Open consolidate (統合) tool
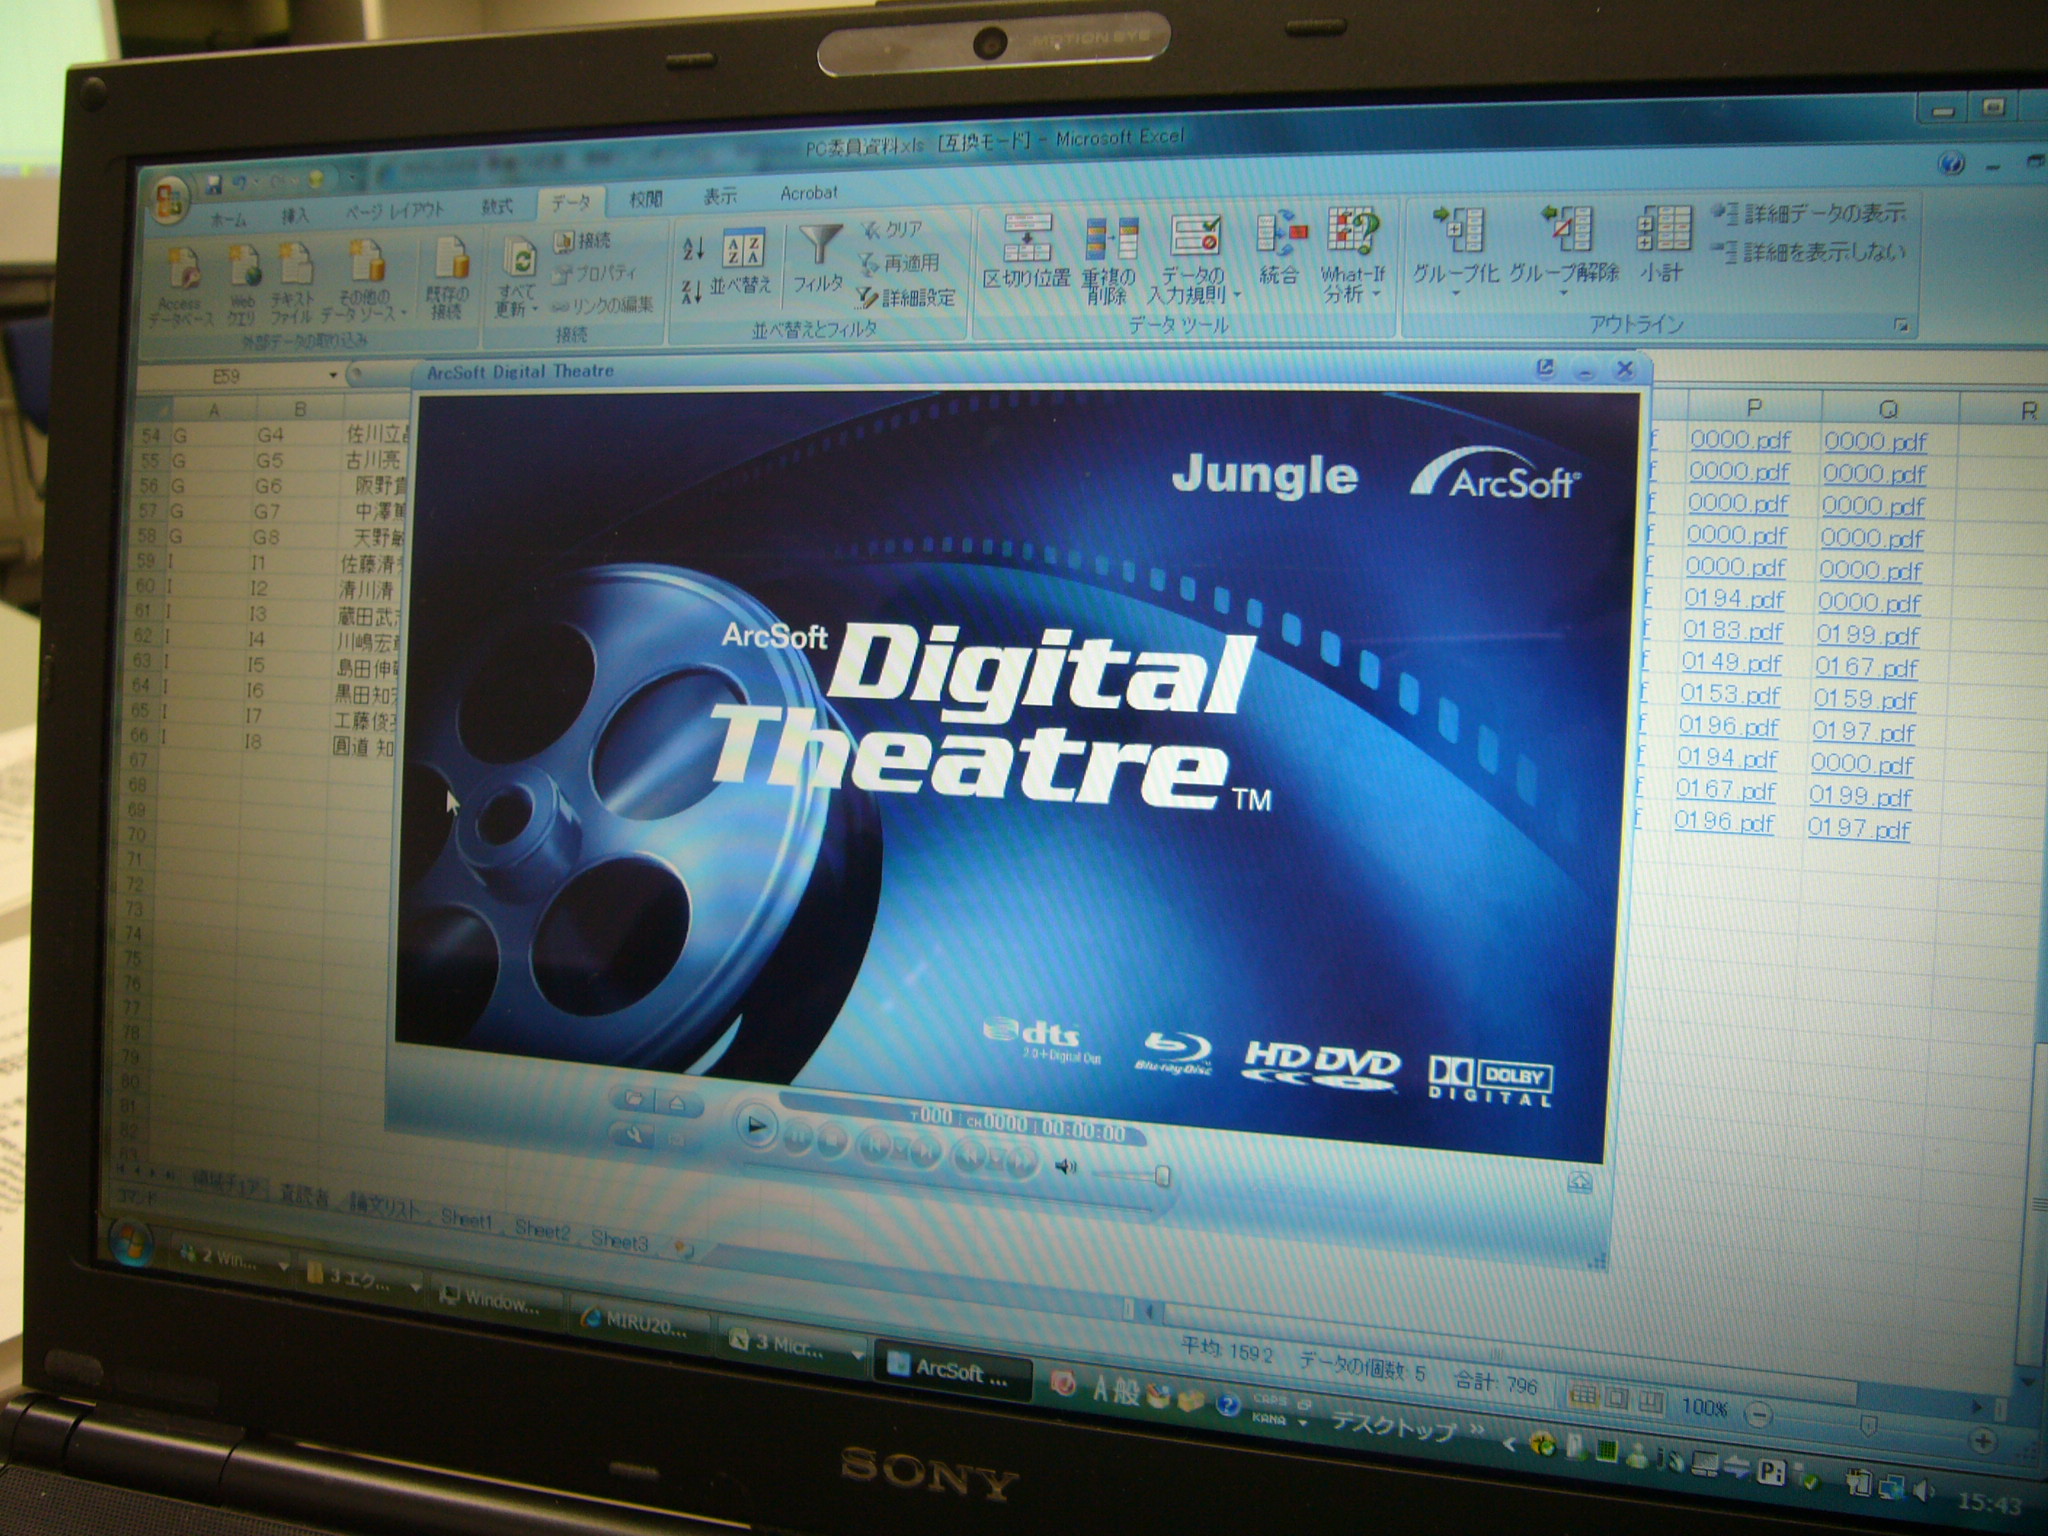Screen dimensions: 2048x1536 [1279, 249]
